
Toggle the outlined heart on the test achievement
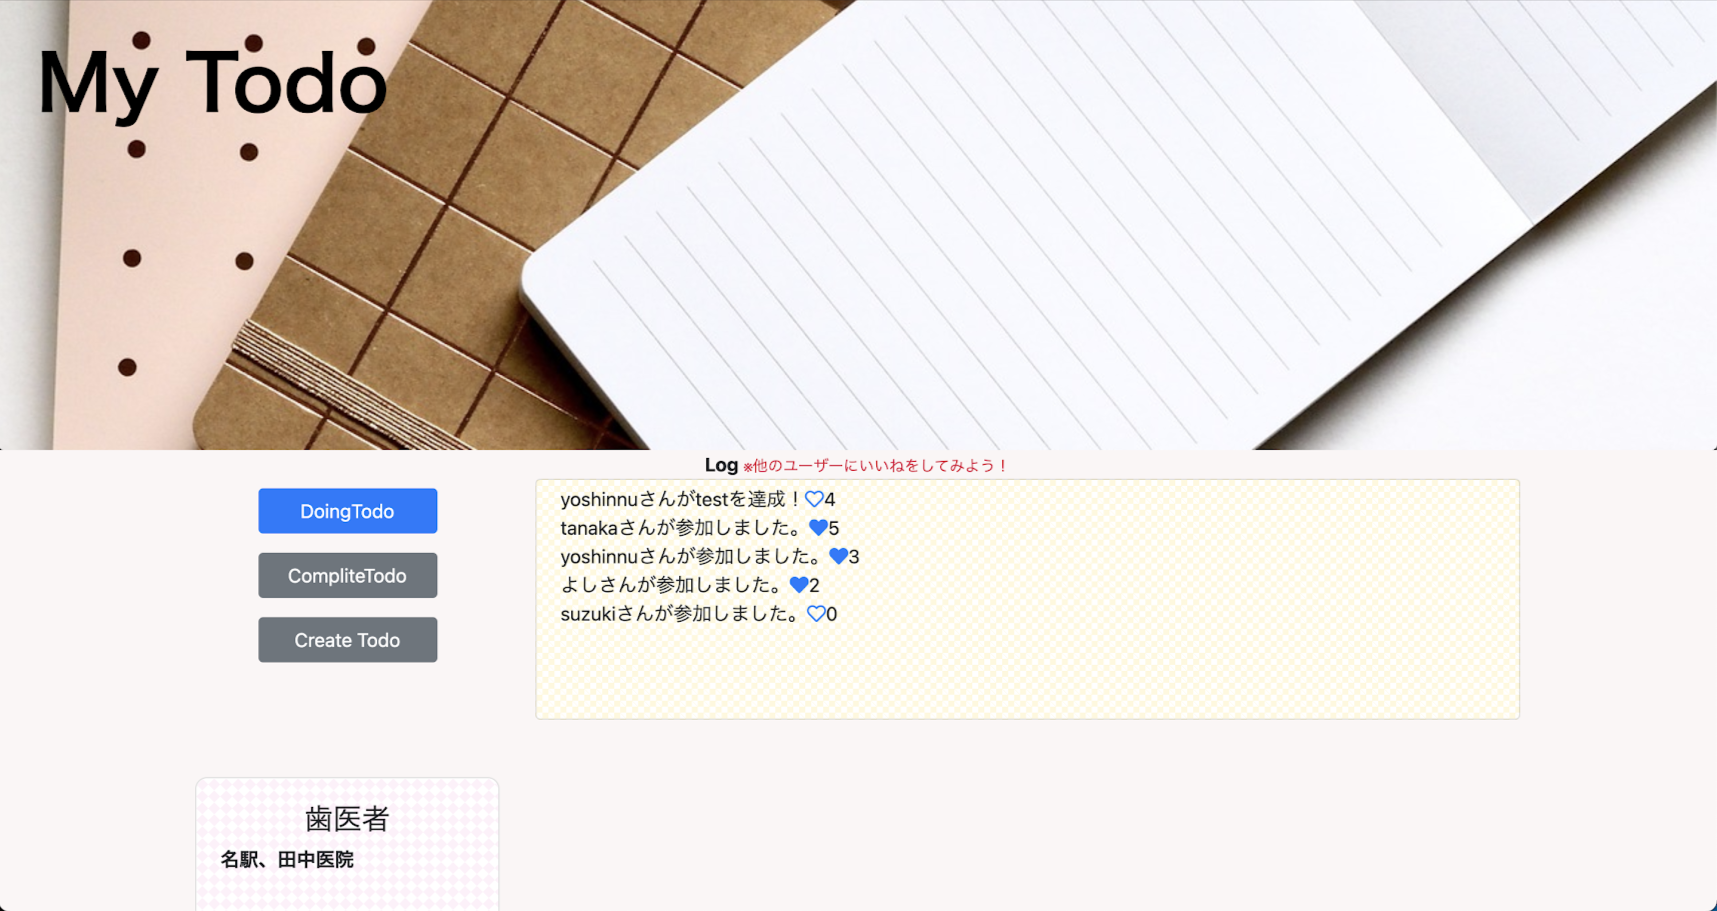tap(813, 499)
